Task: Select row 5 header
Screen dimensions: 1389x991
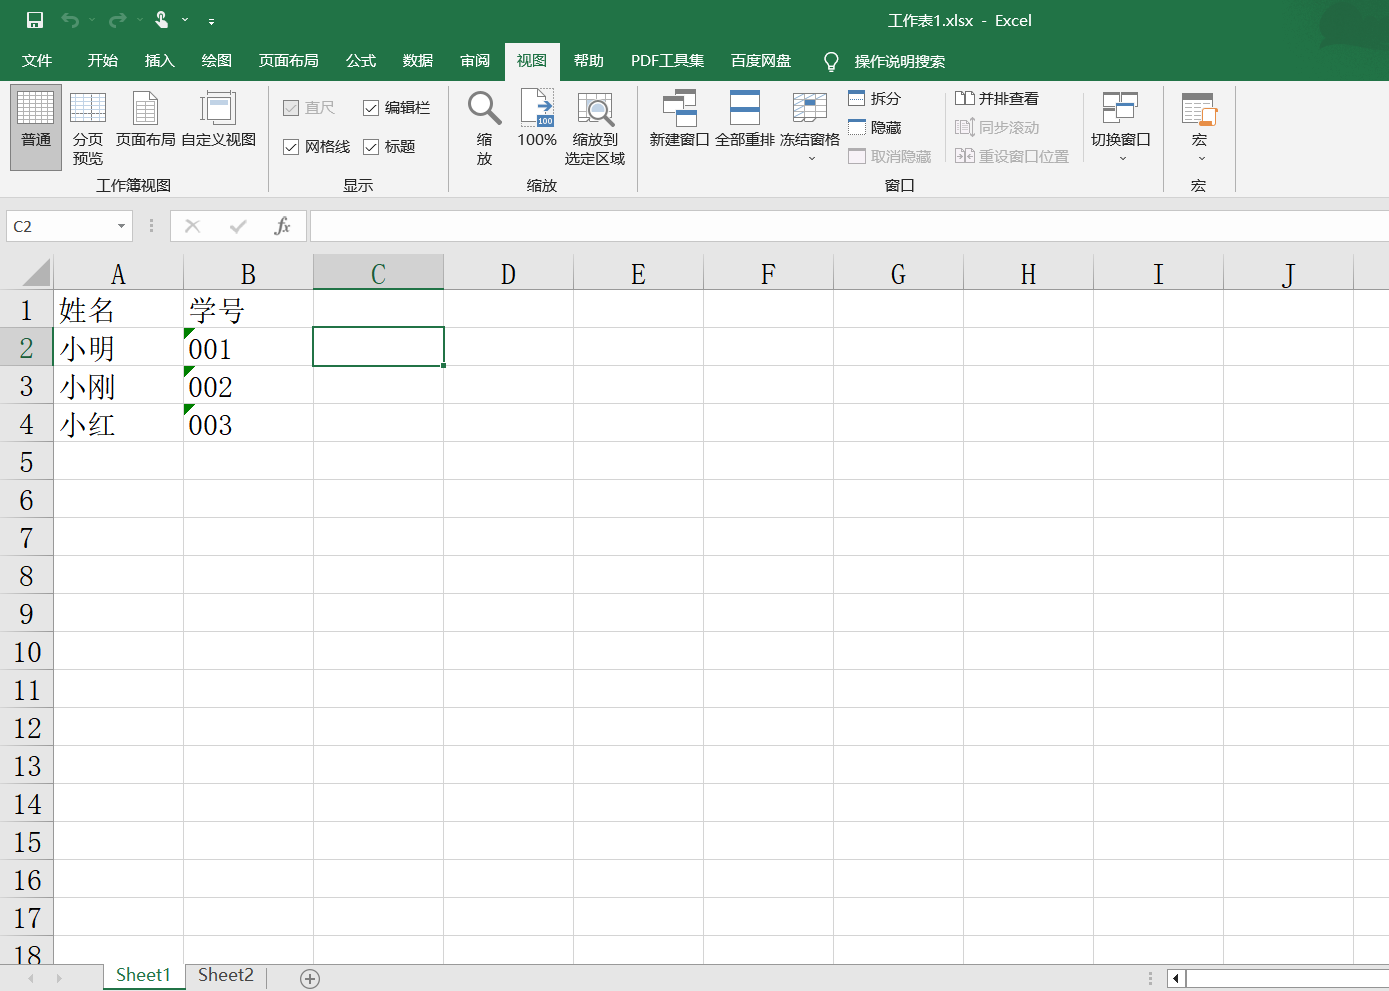Action: click(26, 461)
